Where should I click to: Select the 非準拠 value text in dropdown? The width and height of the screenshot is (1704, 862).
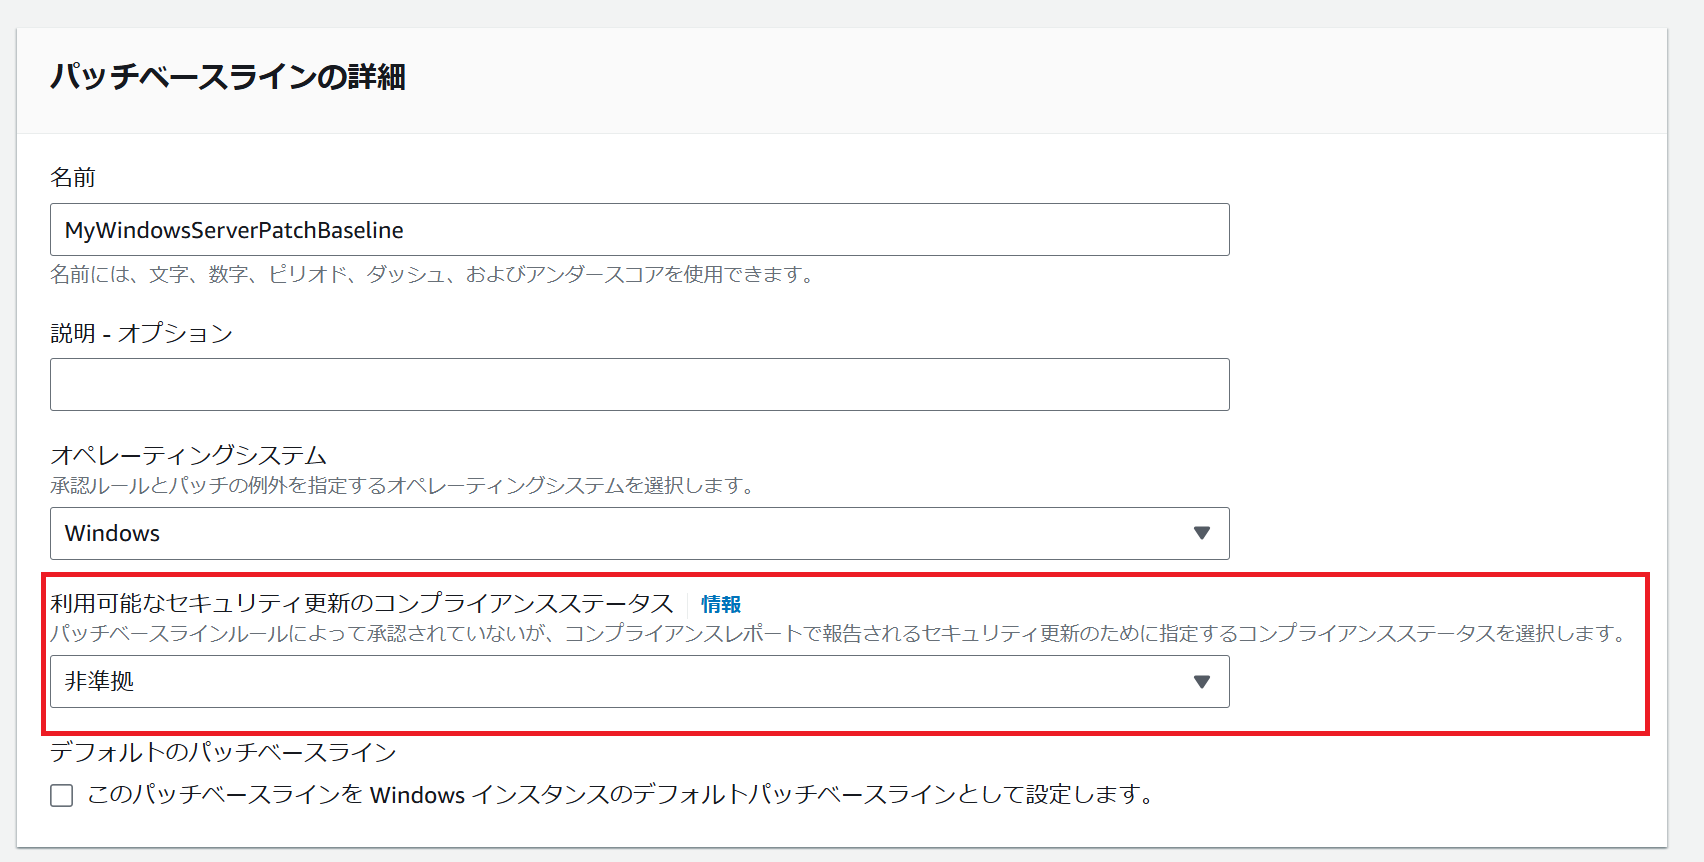(99, 681)
